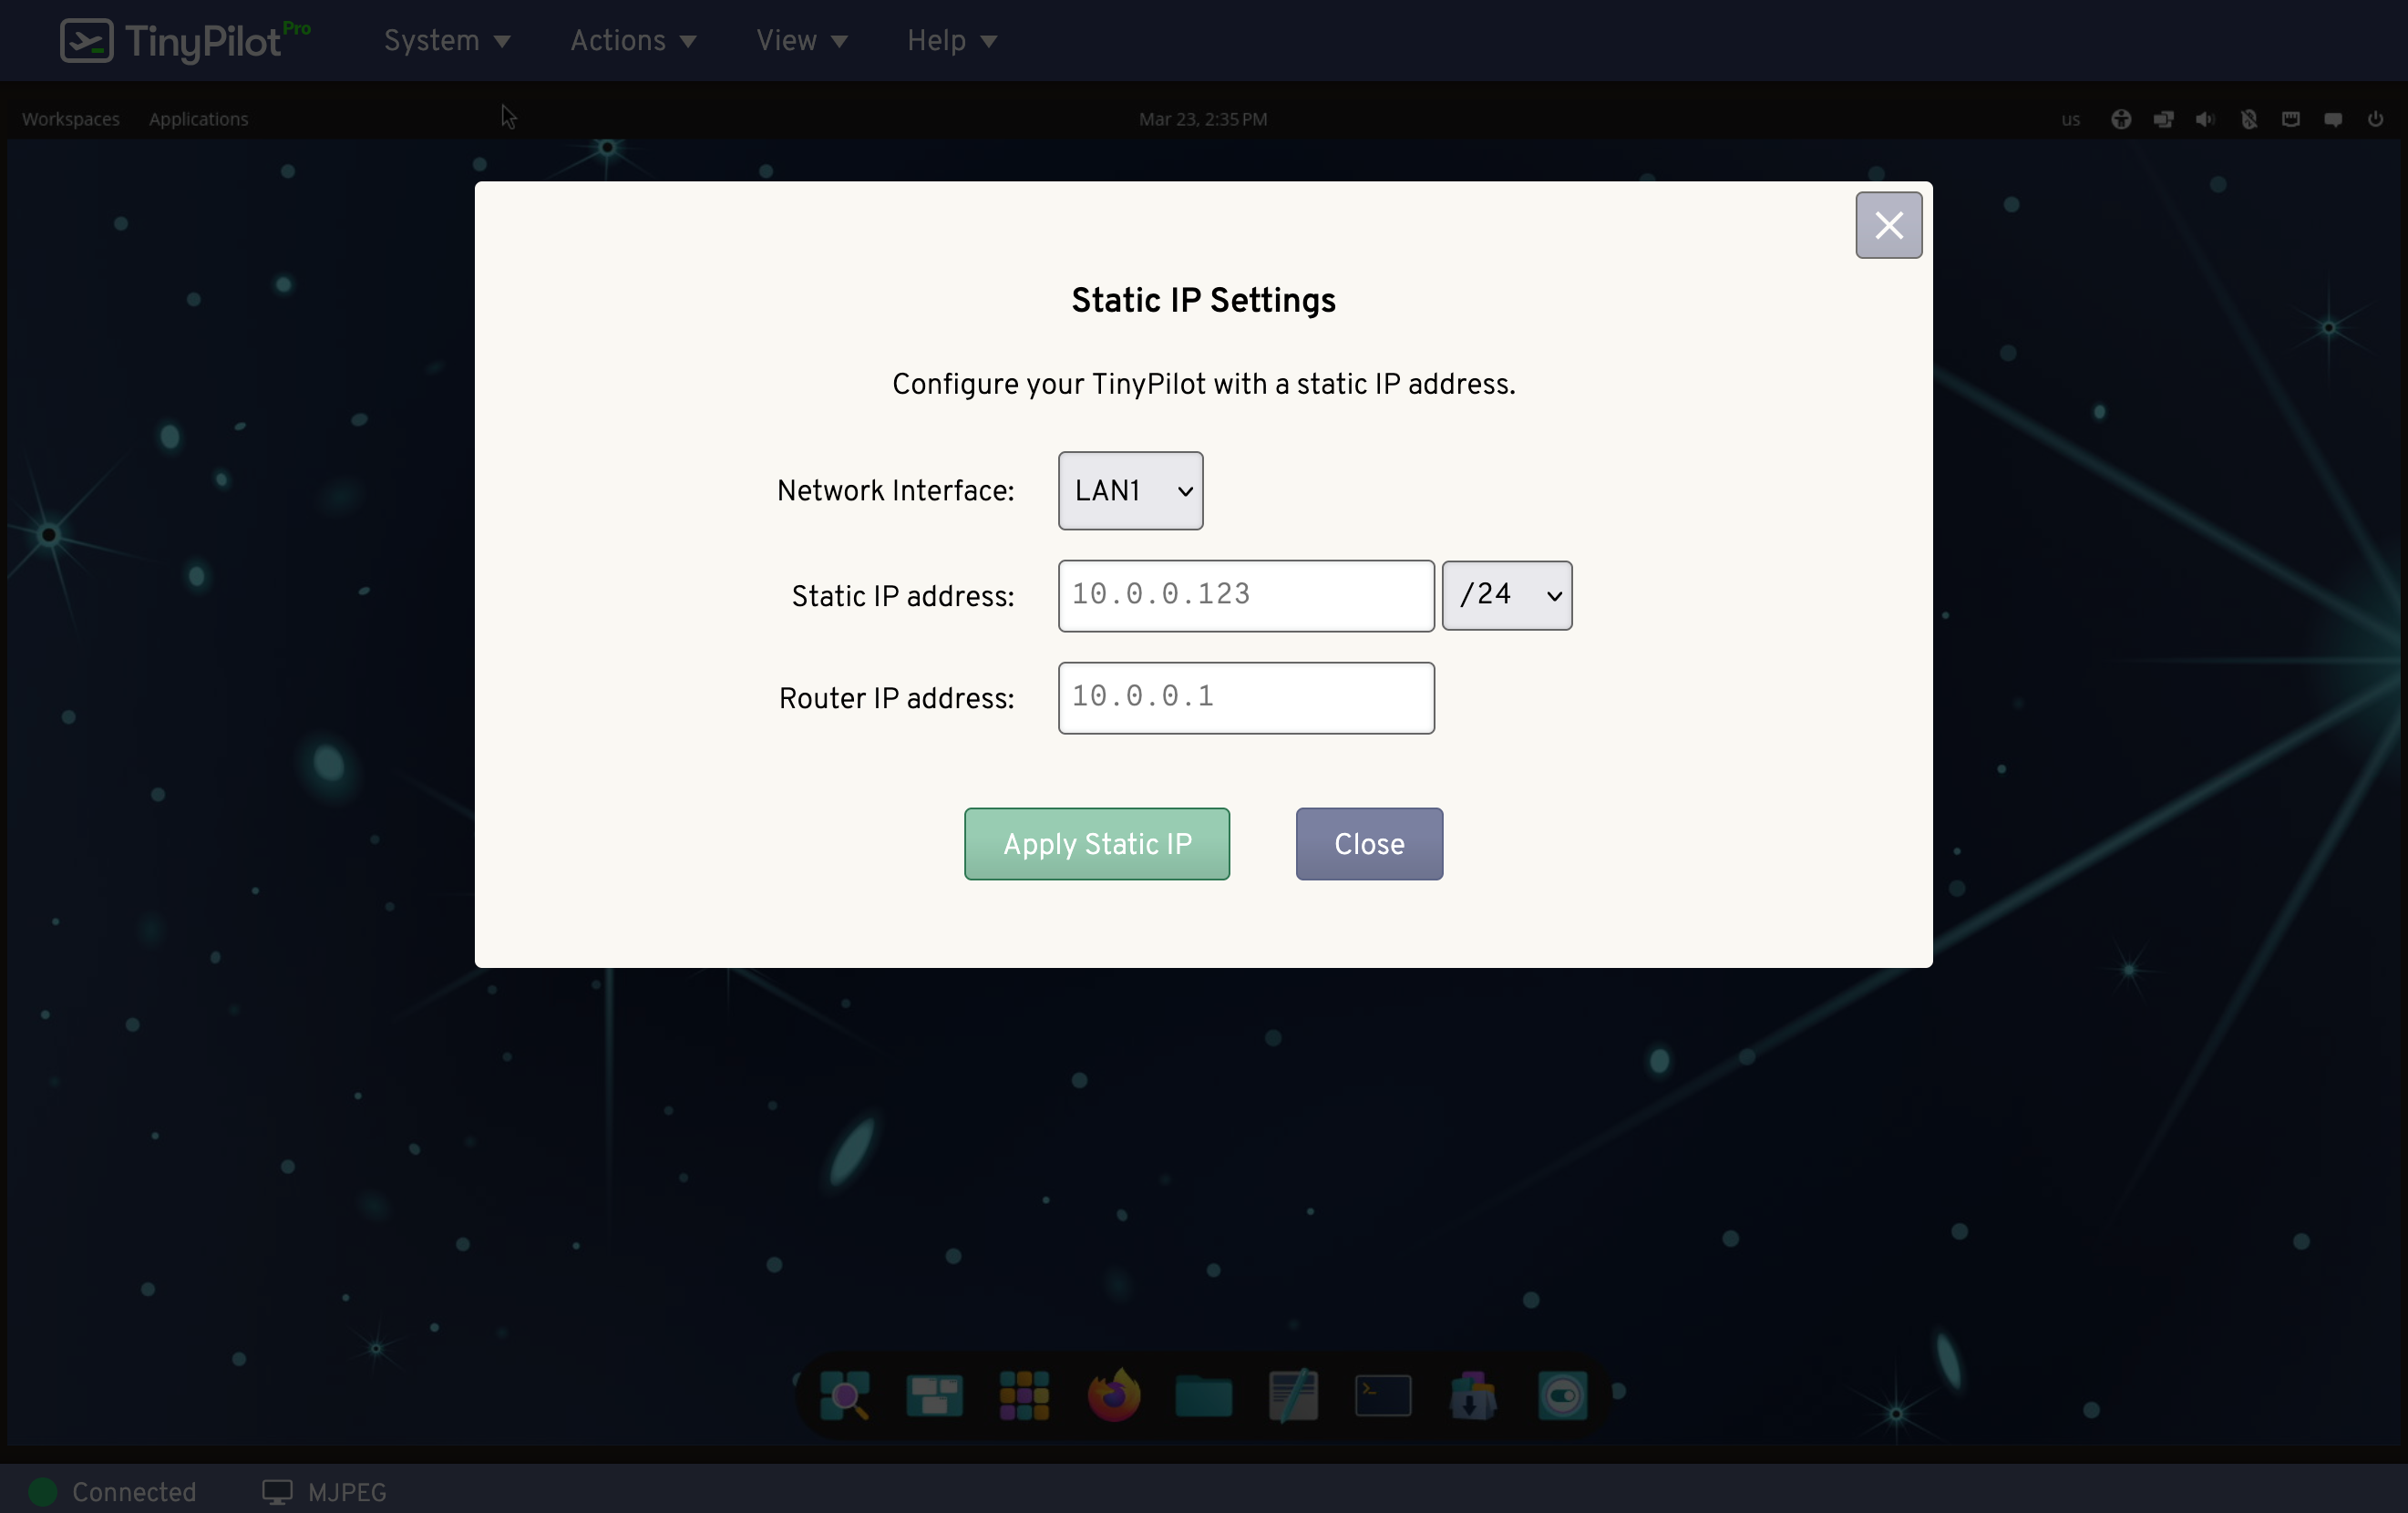Click the Apply Static IP button
Viewport: 2408px width, 1513px height.
pos(1096,844)
